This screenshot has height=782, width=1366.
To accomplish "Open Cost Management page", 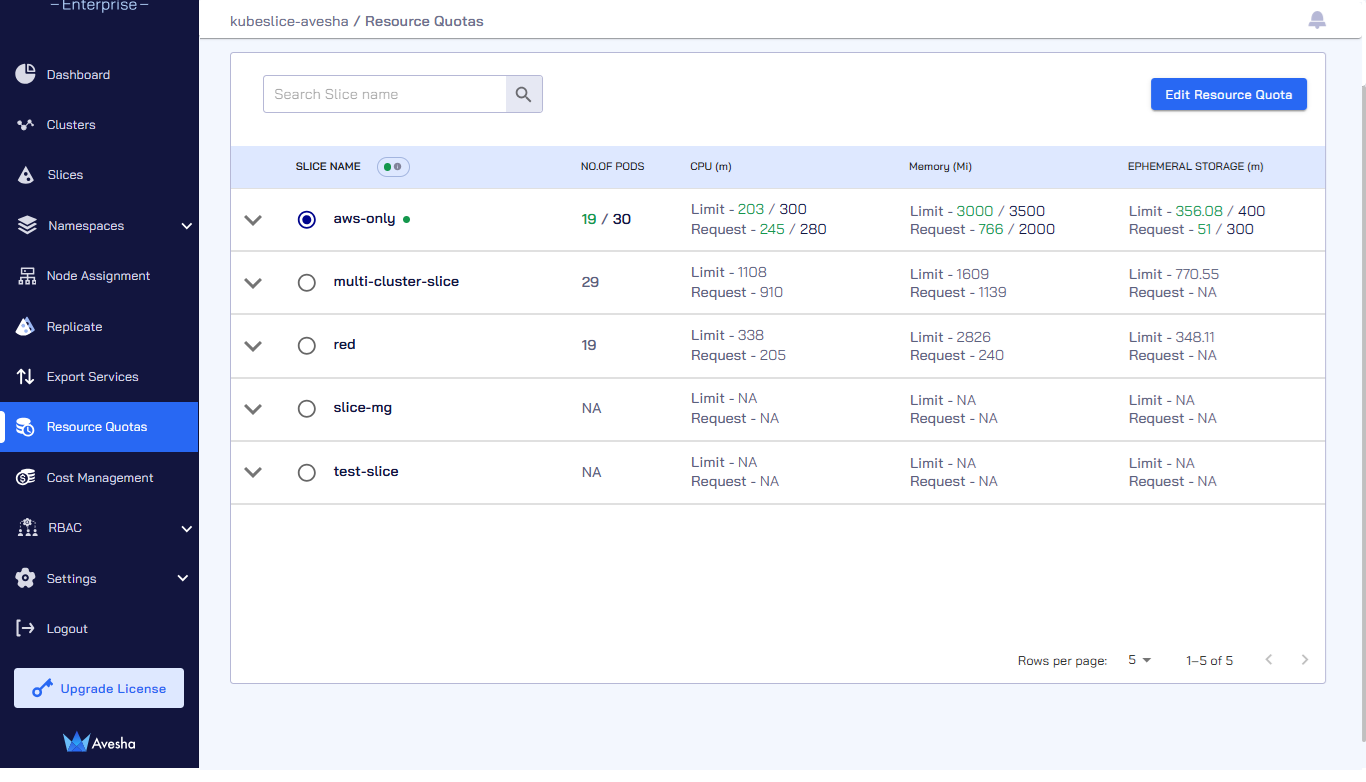I will [x=99, y=478].
